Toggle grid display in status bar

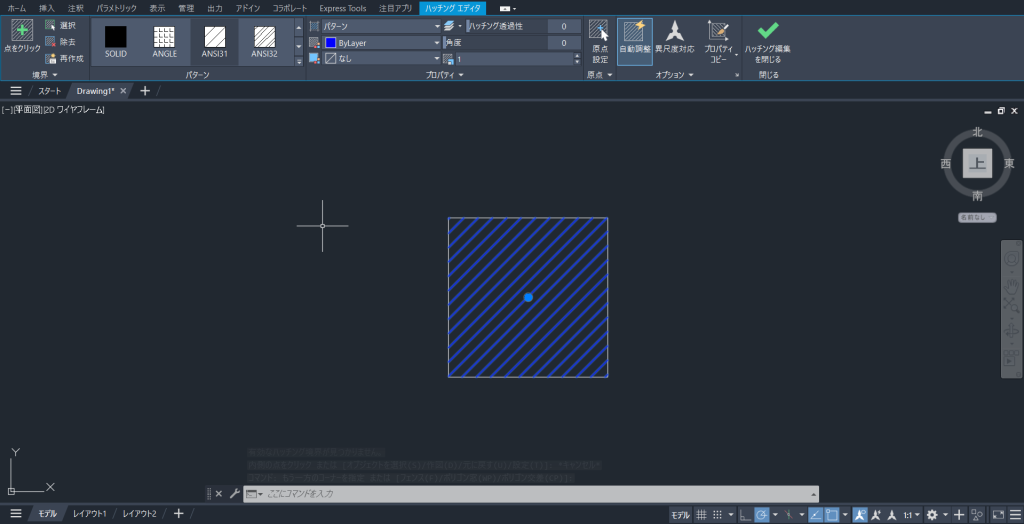click(701, 514)
